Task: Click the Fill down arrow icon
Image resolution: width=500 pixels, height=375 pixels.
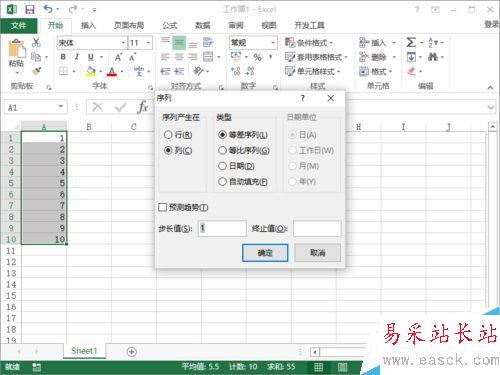Action: click(411, 57)
